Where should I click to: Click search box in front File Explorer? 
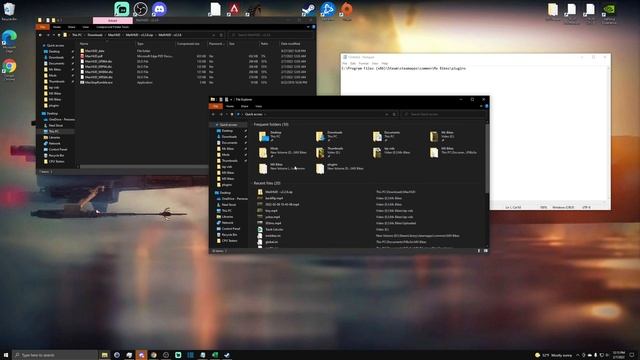444,114
